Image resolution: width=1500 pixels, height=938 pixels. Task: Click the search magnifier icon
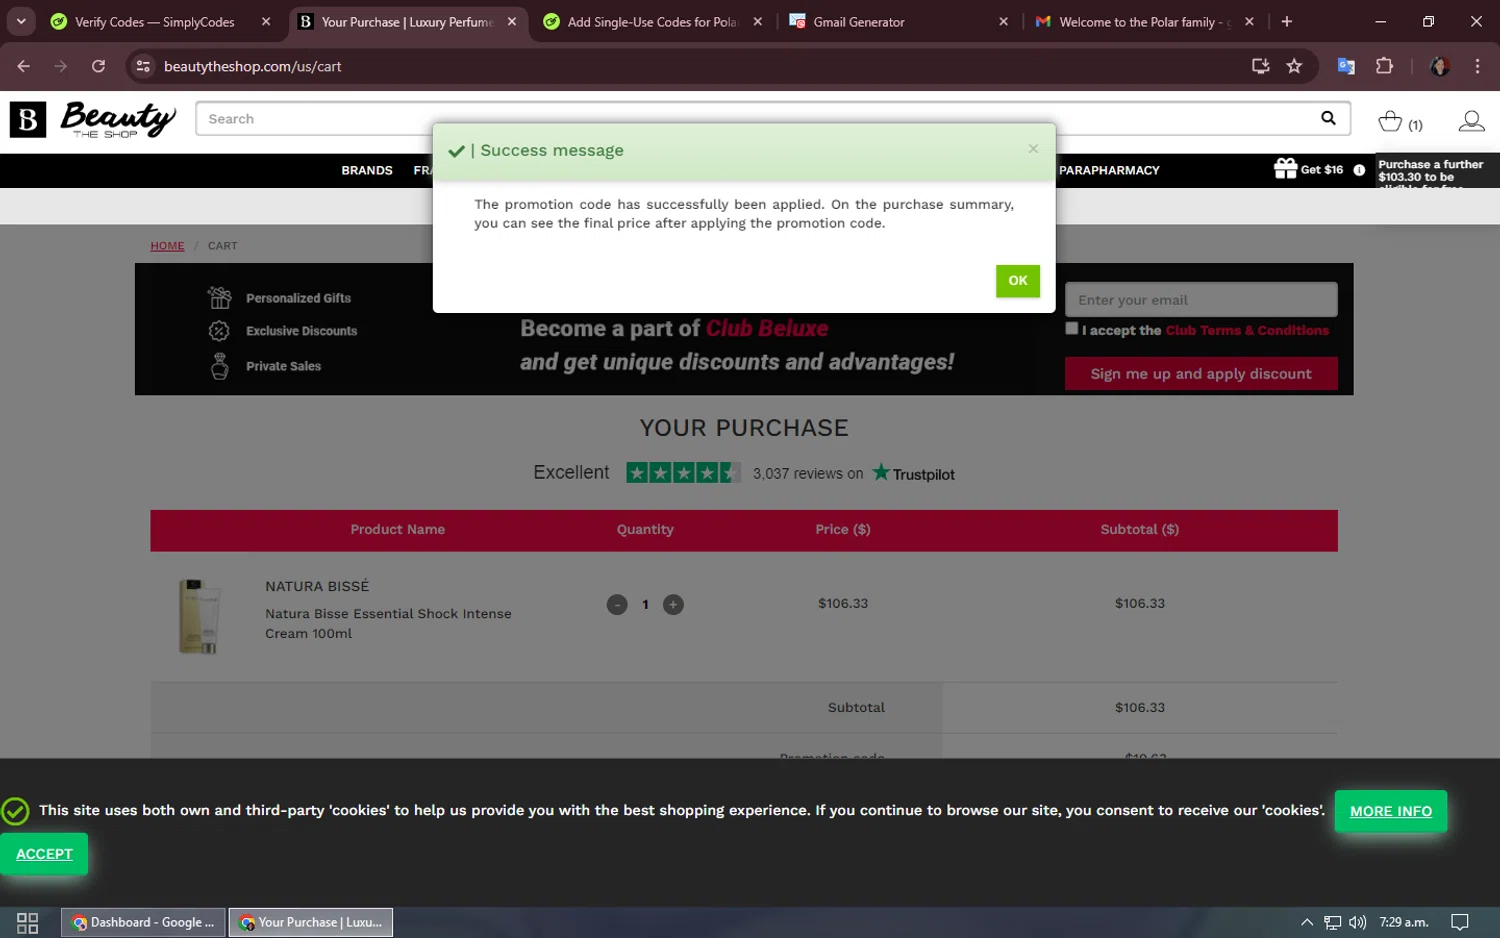(1328, 118)
